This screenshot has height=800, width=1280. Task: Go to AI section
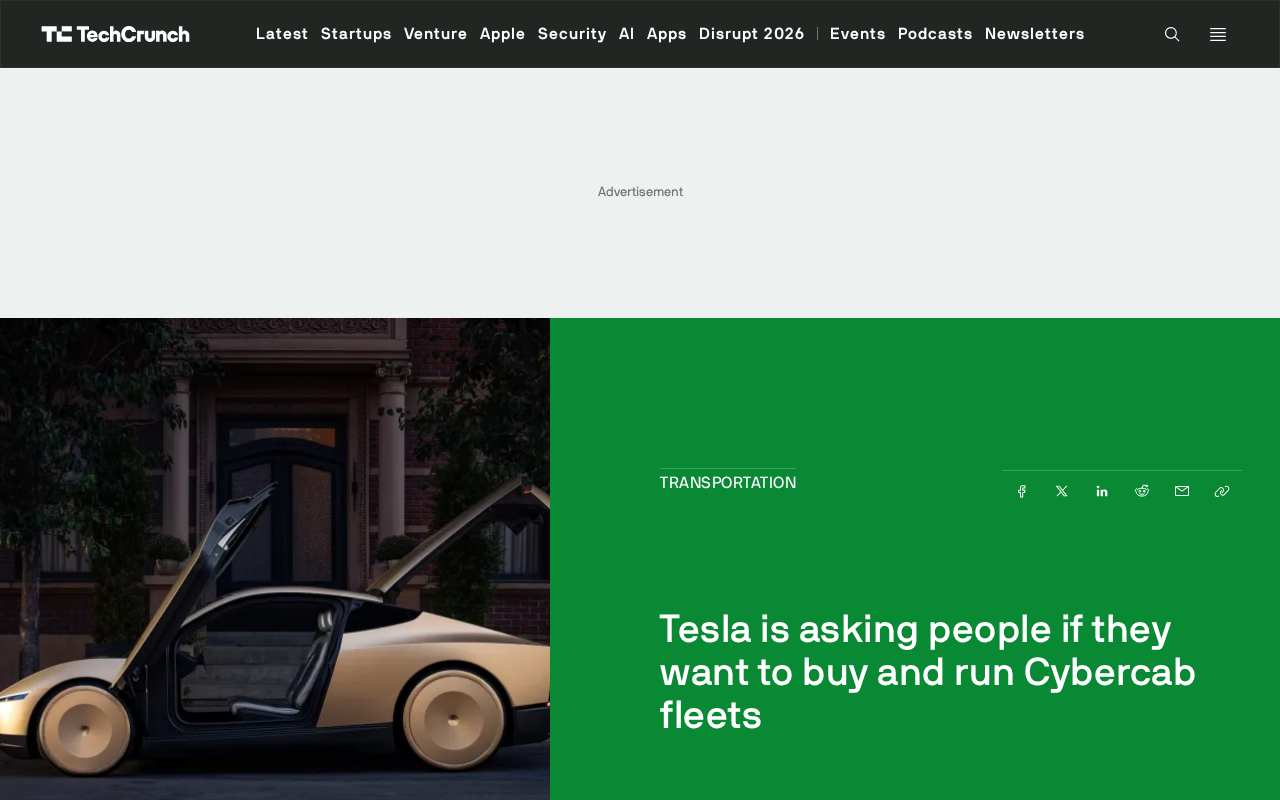click(x=627, y=34)
